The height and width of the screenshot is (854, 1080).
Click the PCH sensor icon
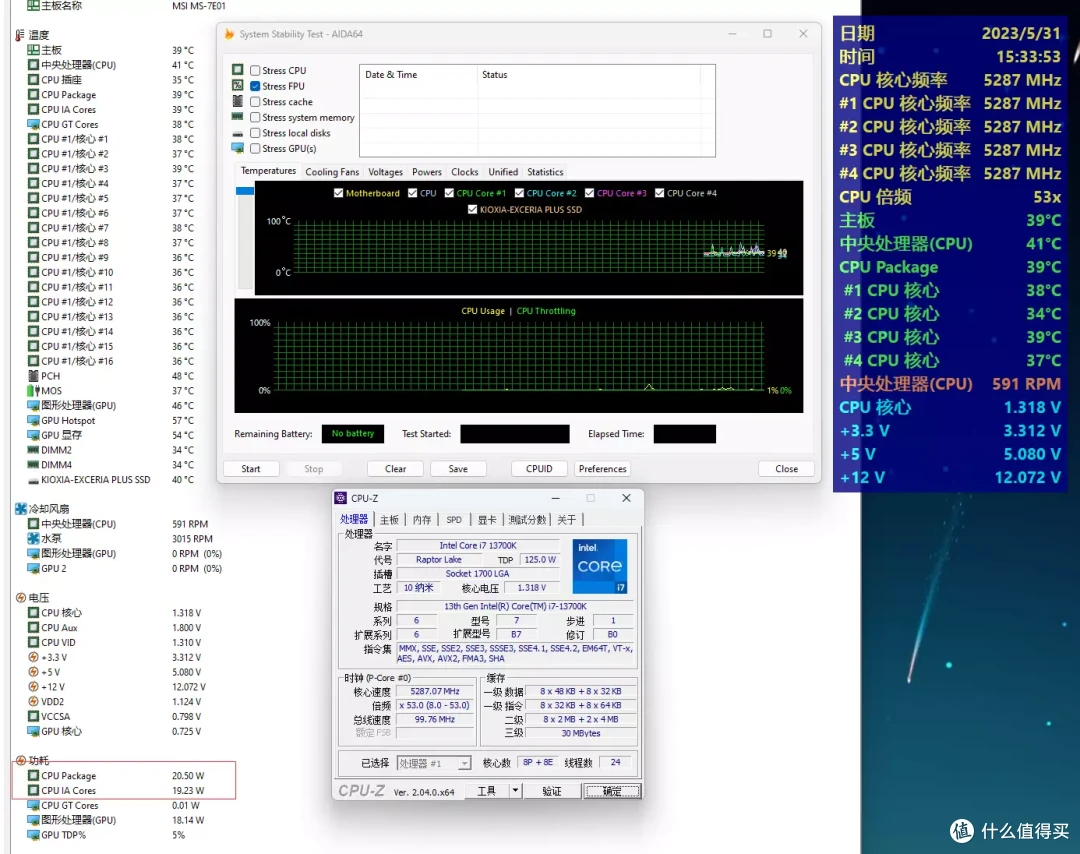(33, 375)
